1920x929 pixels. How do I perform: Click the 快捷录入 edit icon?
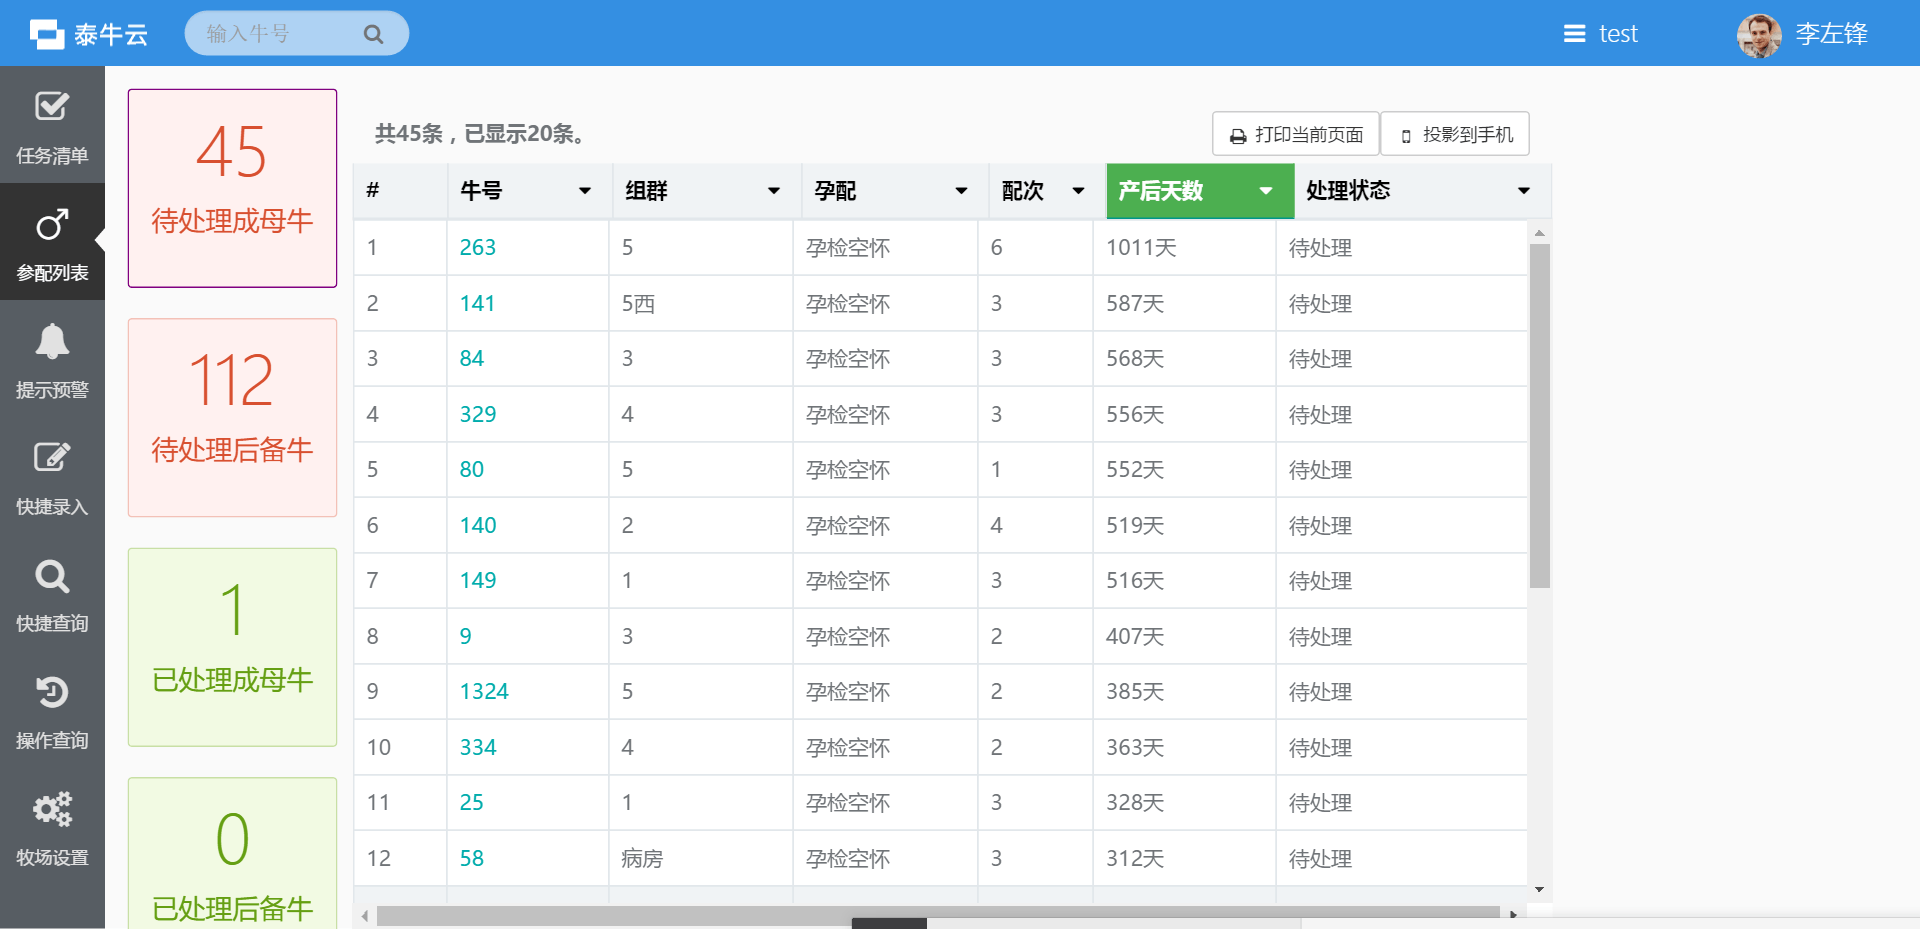(x=52, y=458)
